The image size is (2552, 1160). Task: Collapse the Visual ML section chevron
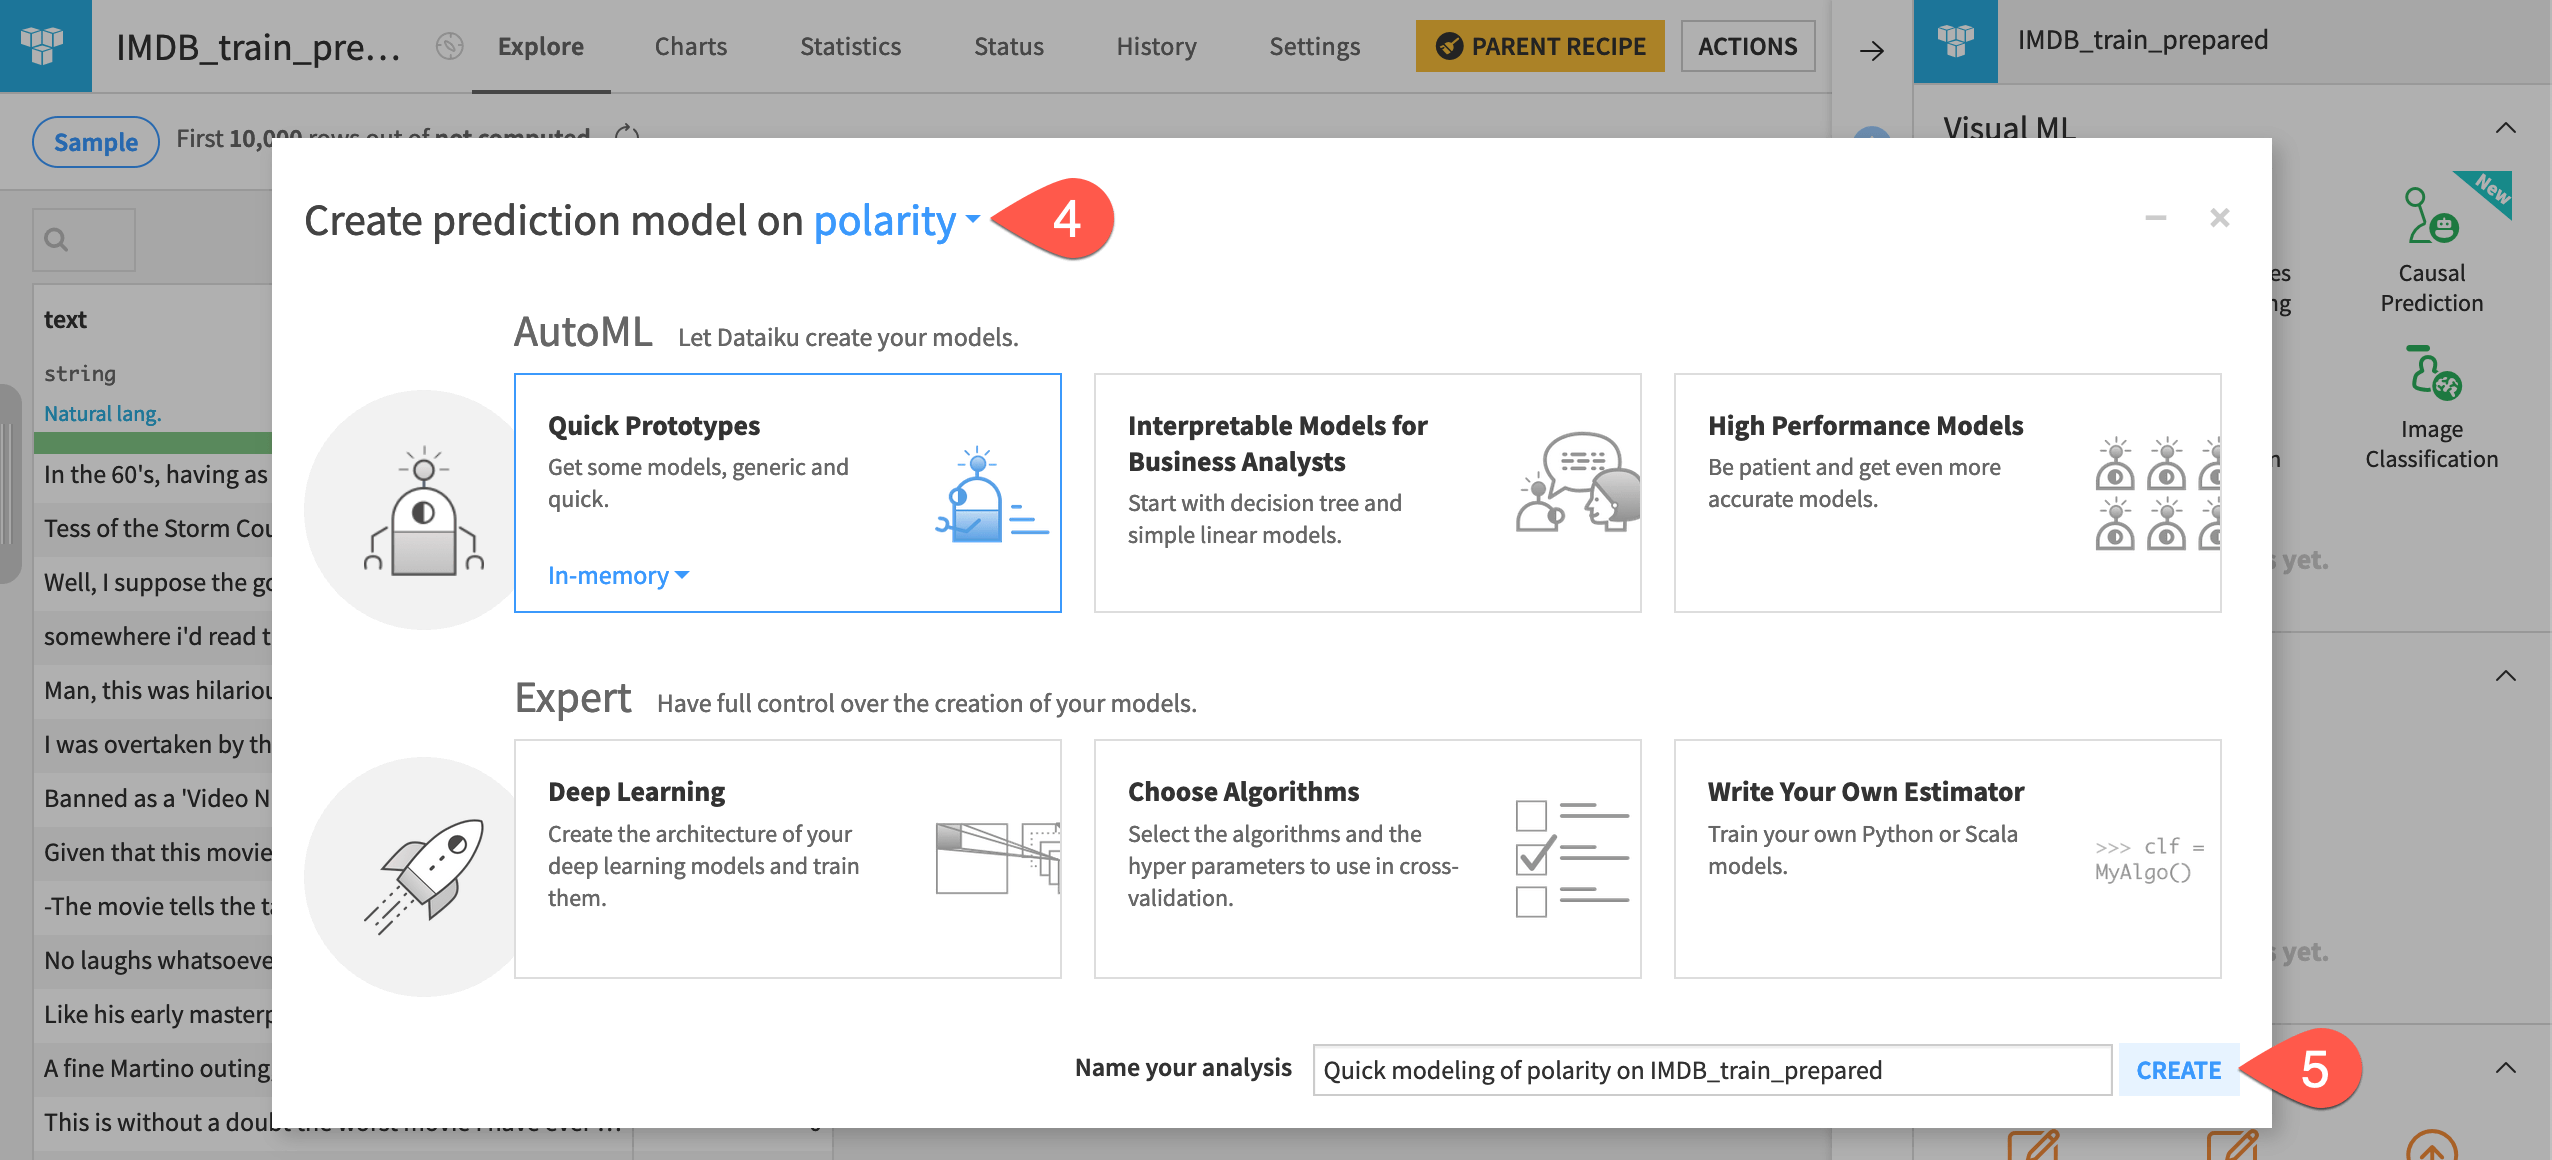tap(2505, 128)
